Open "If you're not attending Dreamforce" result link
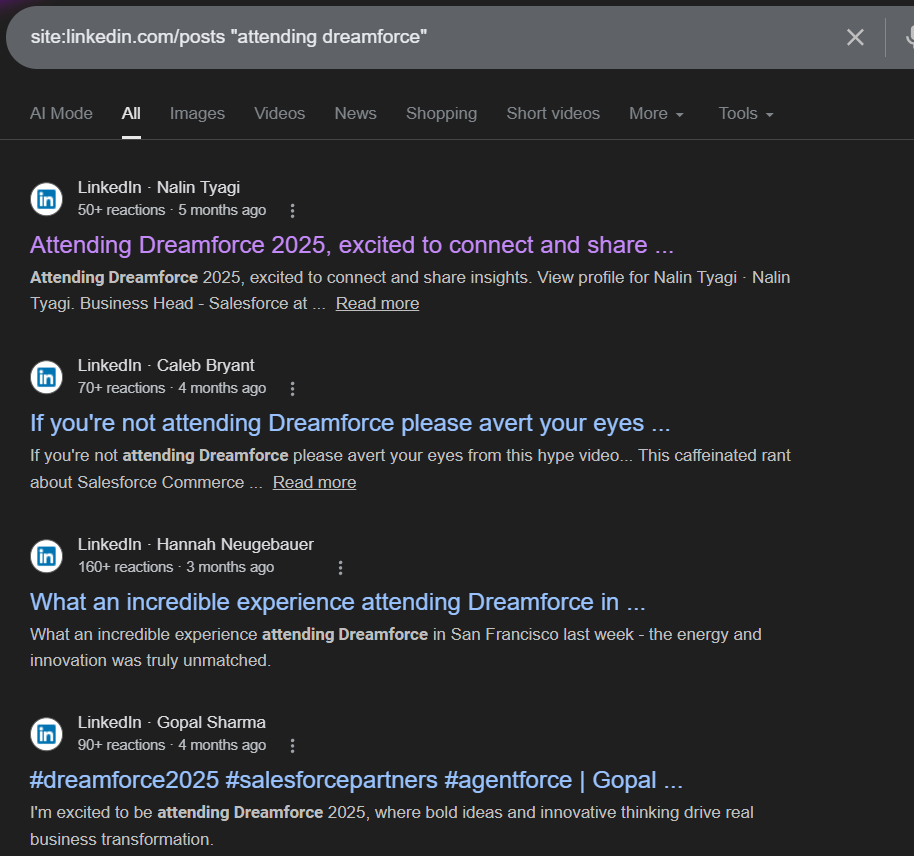Screen dimensions: 914x856 coord(350,423)
